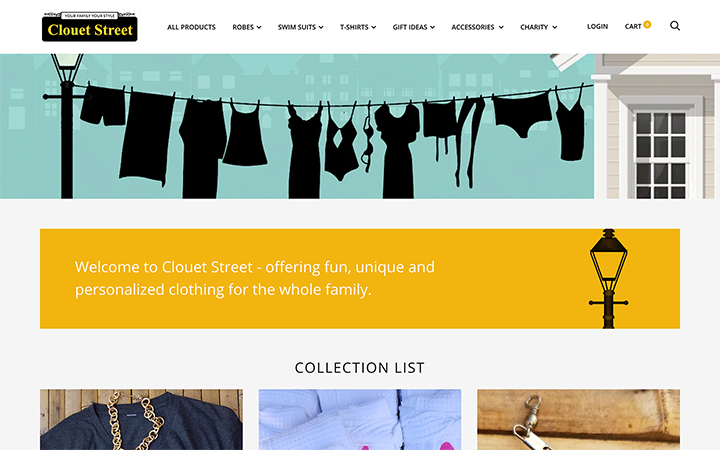The image size is (720, 450).
Task: Open the sweater with gold necklace collection
Action: [141, 420]
